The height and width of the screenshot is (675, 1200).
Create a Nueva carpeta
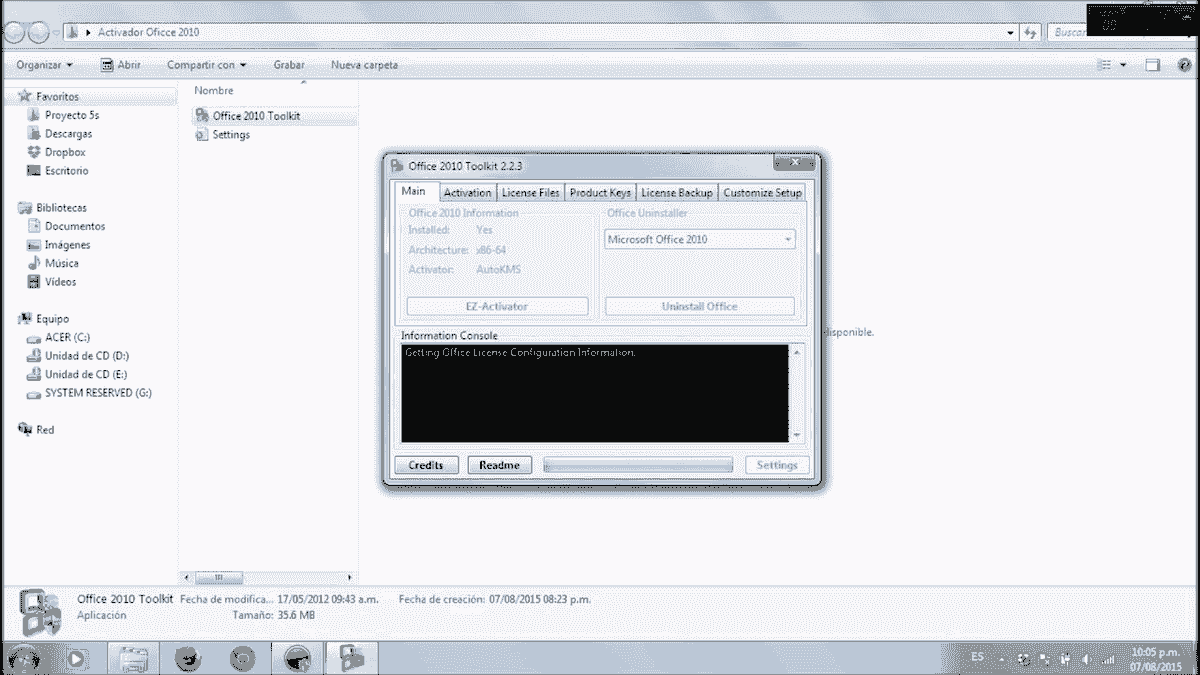pyautogui.click(x=364, y=65)
